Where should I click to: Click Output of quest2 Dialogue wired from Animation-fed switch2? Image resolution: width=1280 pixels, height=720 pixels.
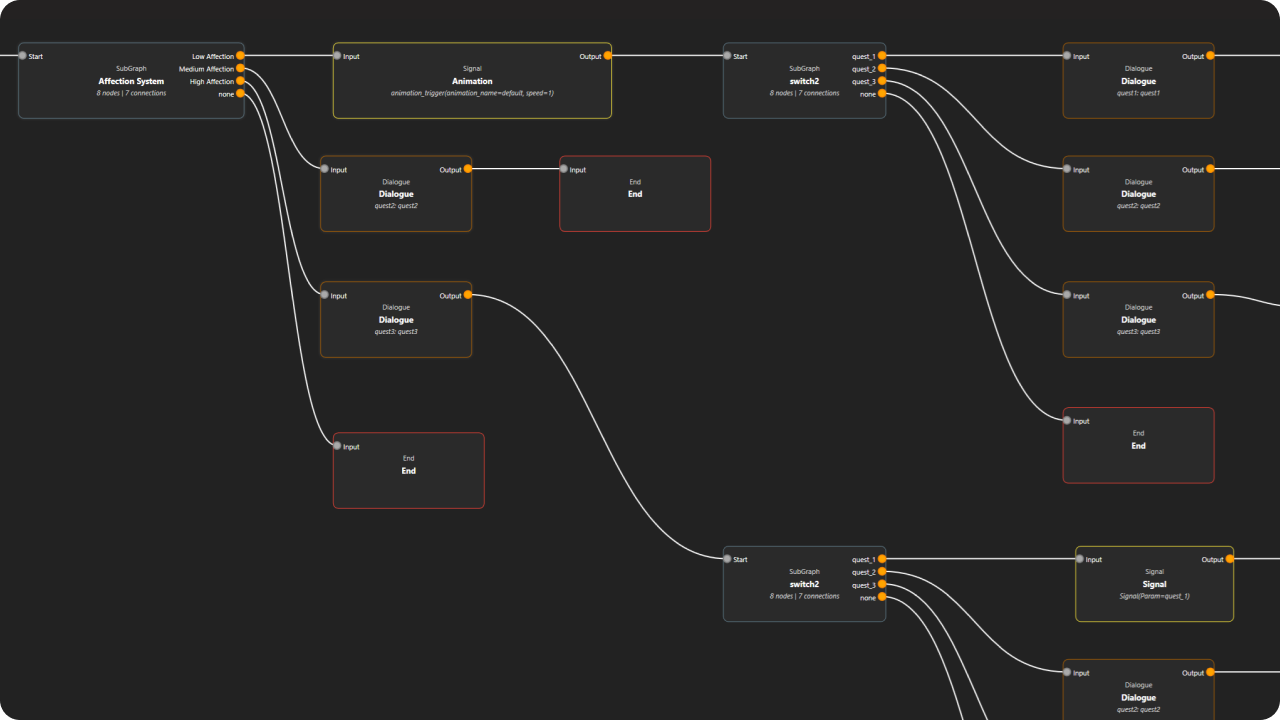(1210, 169)
